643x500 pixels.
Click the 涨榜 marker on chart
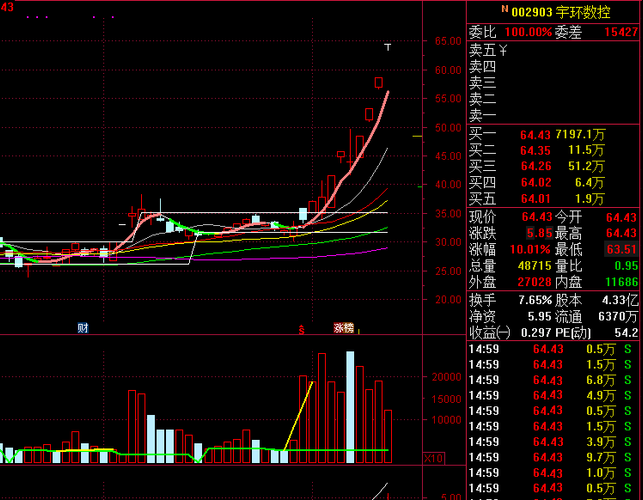pyautogui.click(x=344, y=328)
